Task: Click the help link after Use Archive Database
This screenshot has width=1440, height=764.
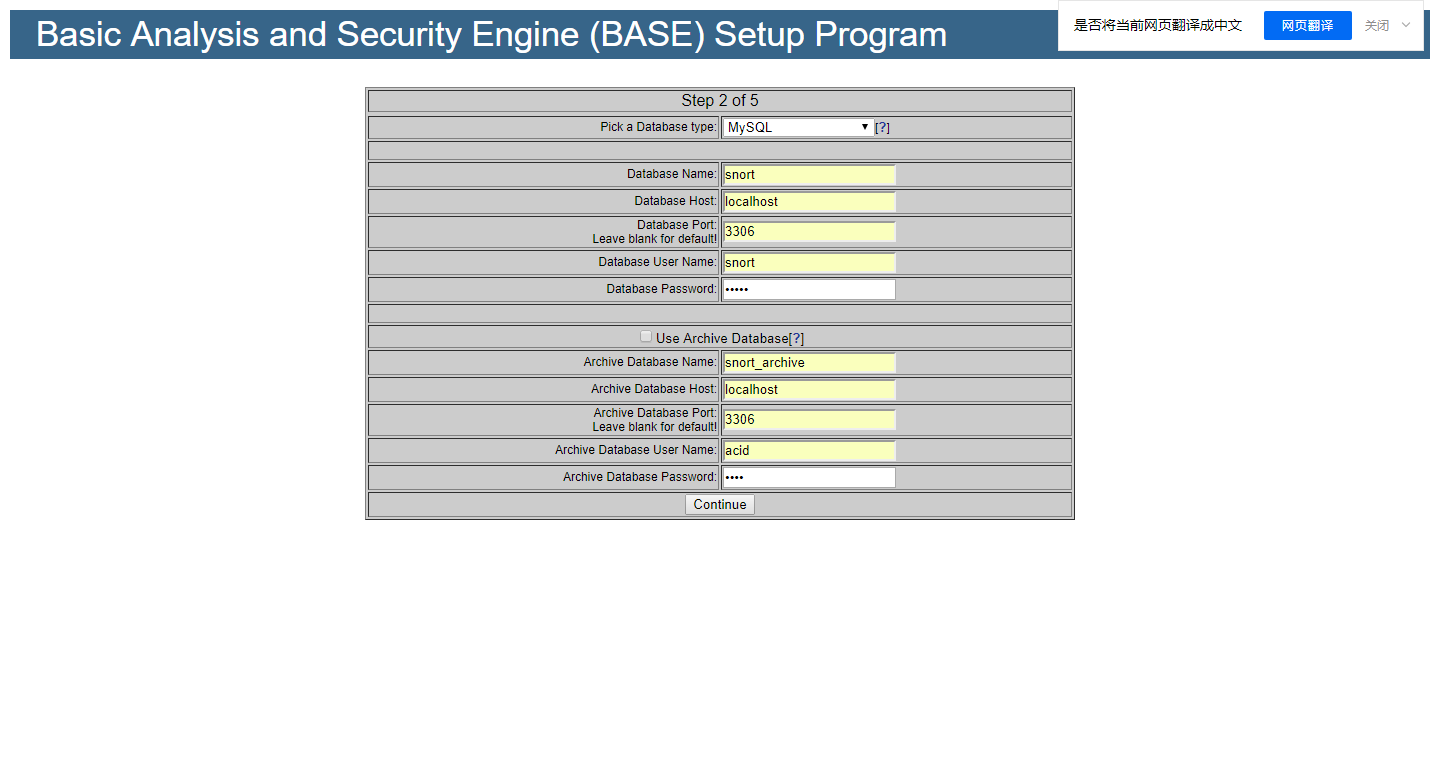Action: [796, 338]
